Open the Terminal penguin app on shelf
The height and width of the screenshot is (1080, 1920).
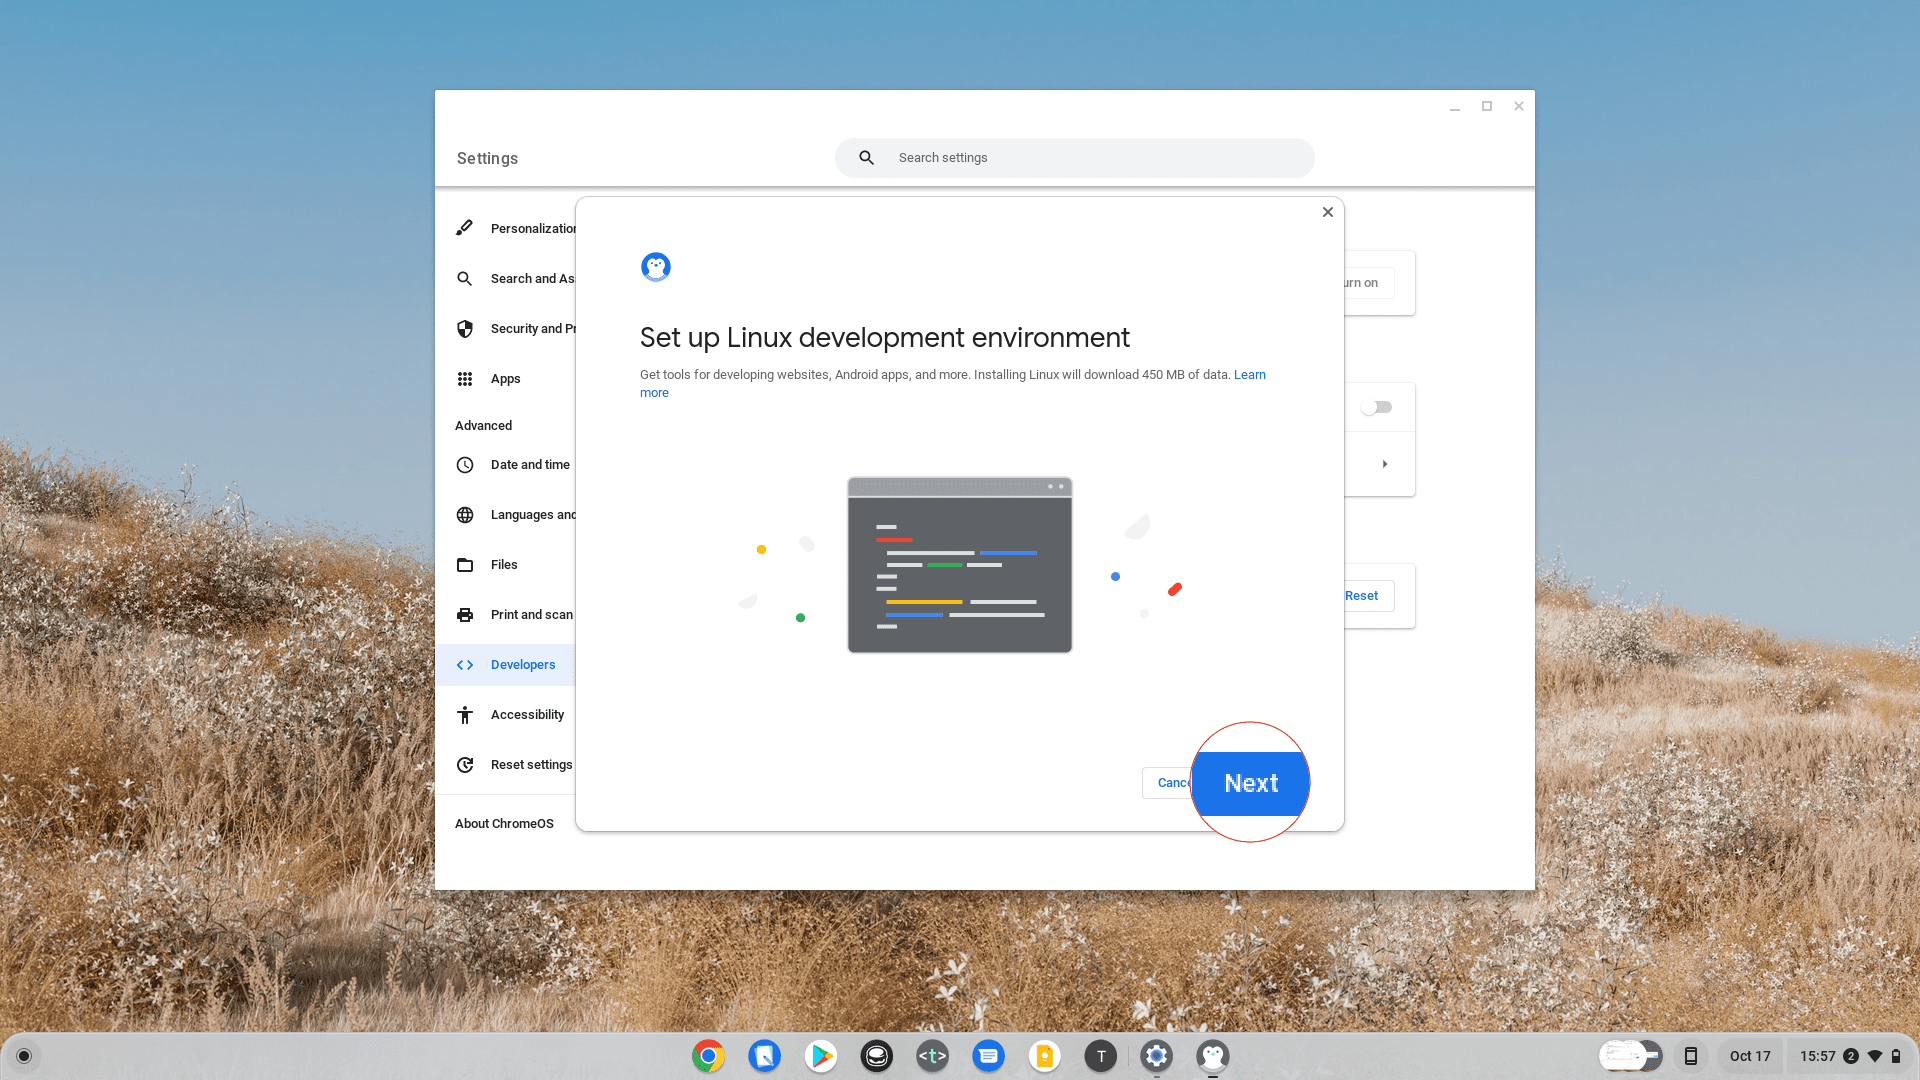(1212, 1056)
